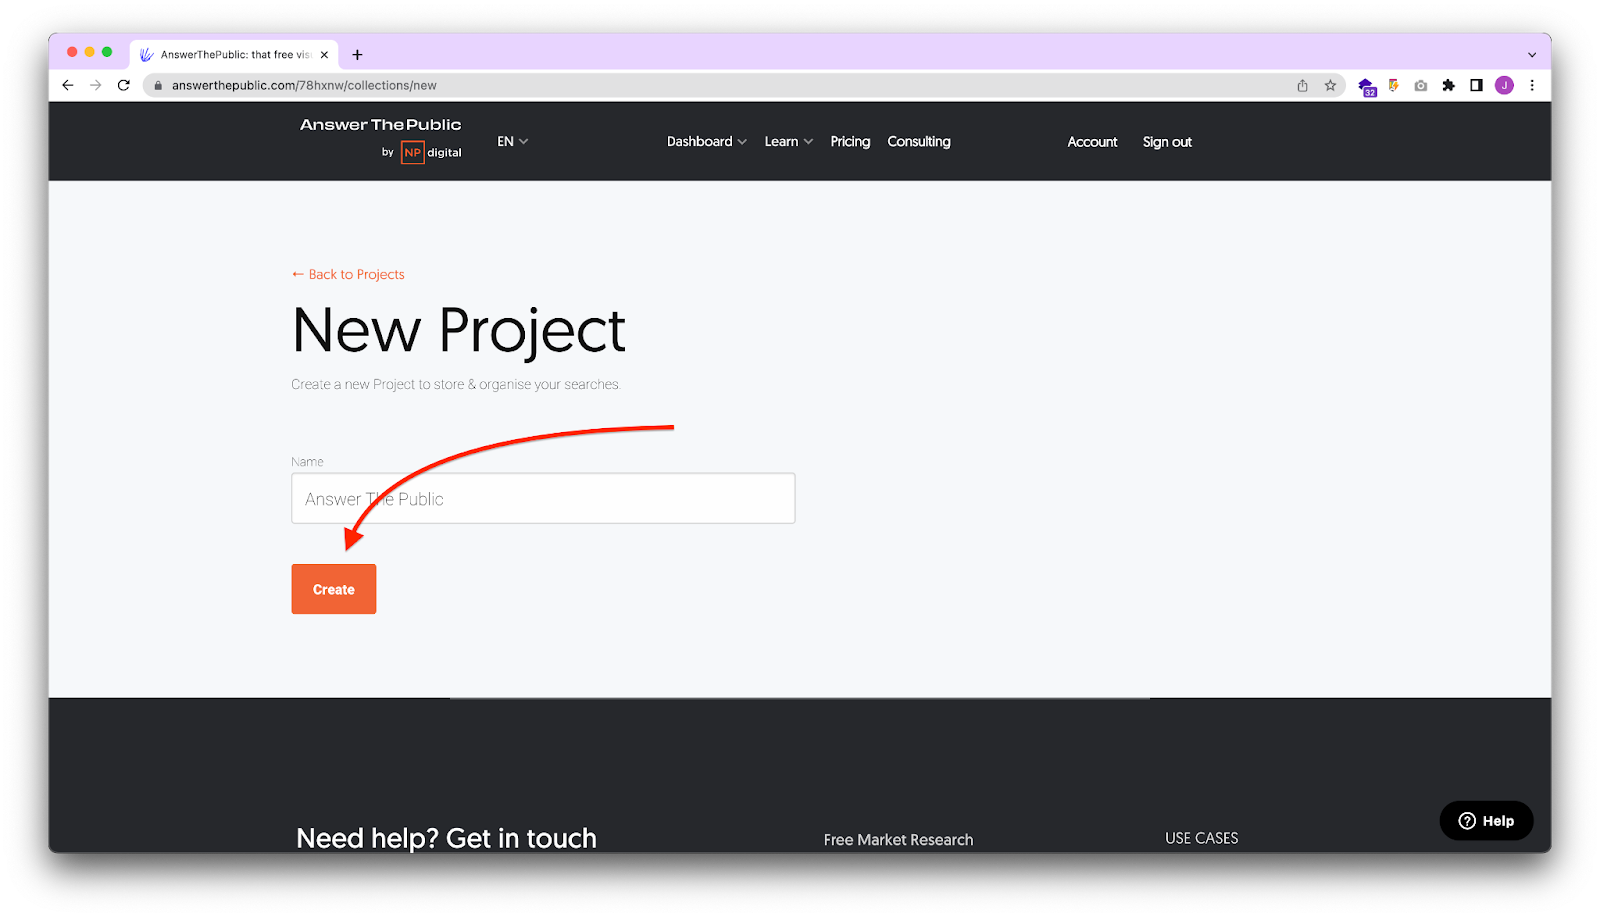Open the Extensions puzzle menu
The image size is (1600, 917).
click(1448, 86)
